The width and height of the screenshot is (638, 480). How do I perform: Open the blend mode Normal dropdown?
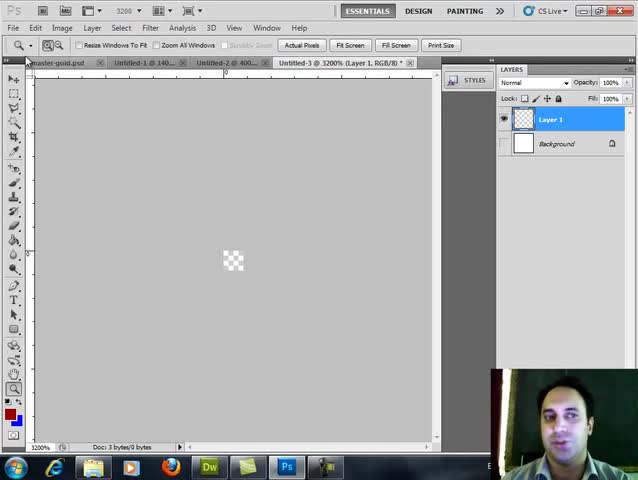click(x=534, y=83)
